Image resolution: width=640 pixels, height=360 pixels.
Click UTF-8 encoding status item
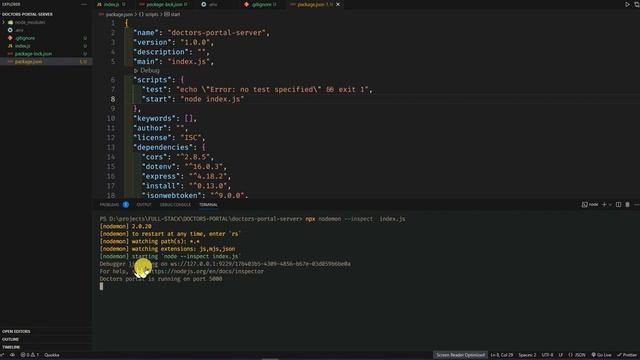(547, 355)
